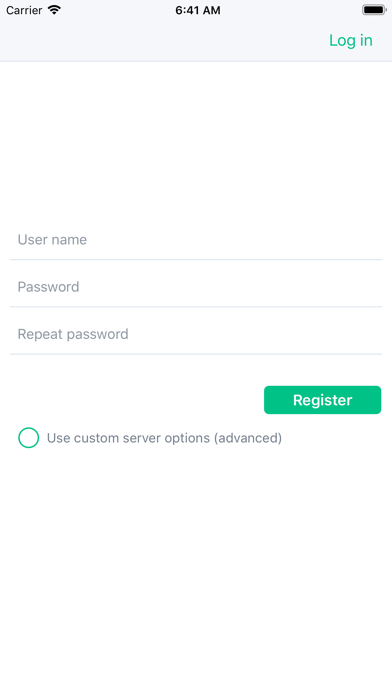Click the '(advanced)' word in server option
Screen dimensions: 392x696
[x=248, y=438]
